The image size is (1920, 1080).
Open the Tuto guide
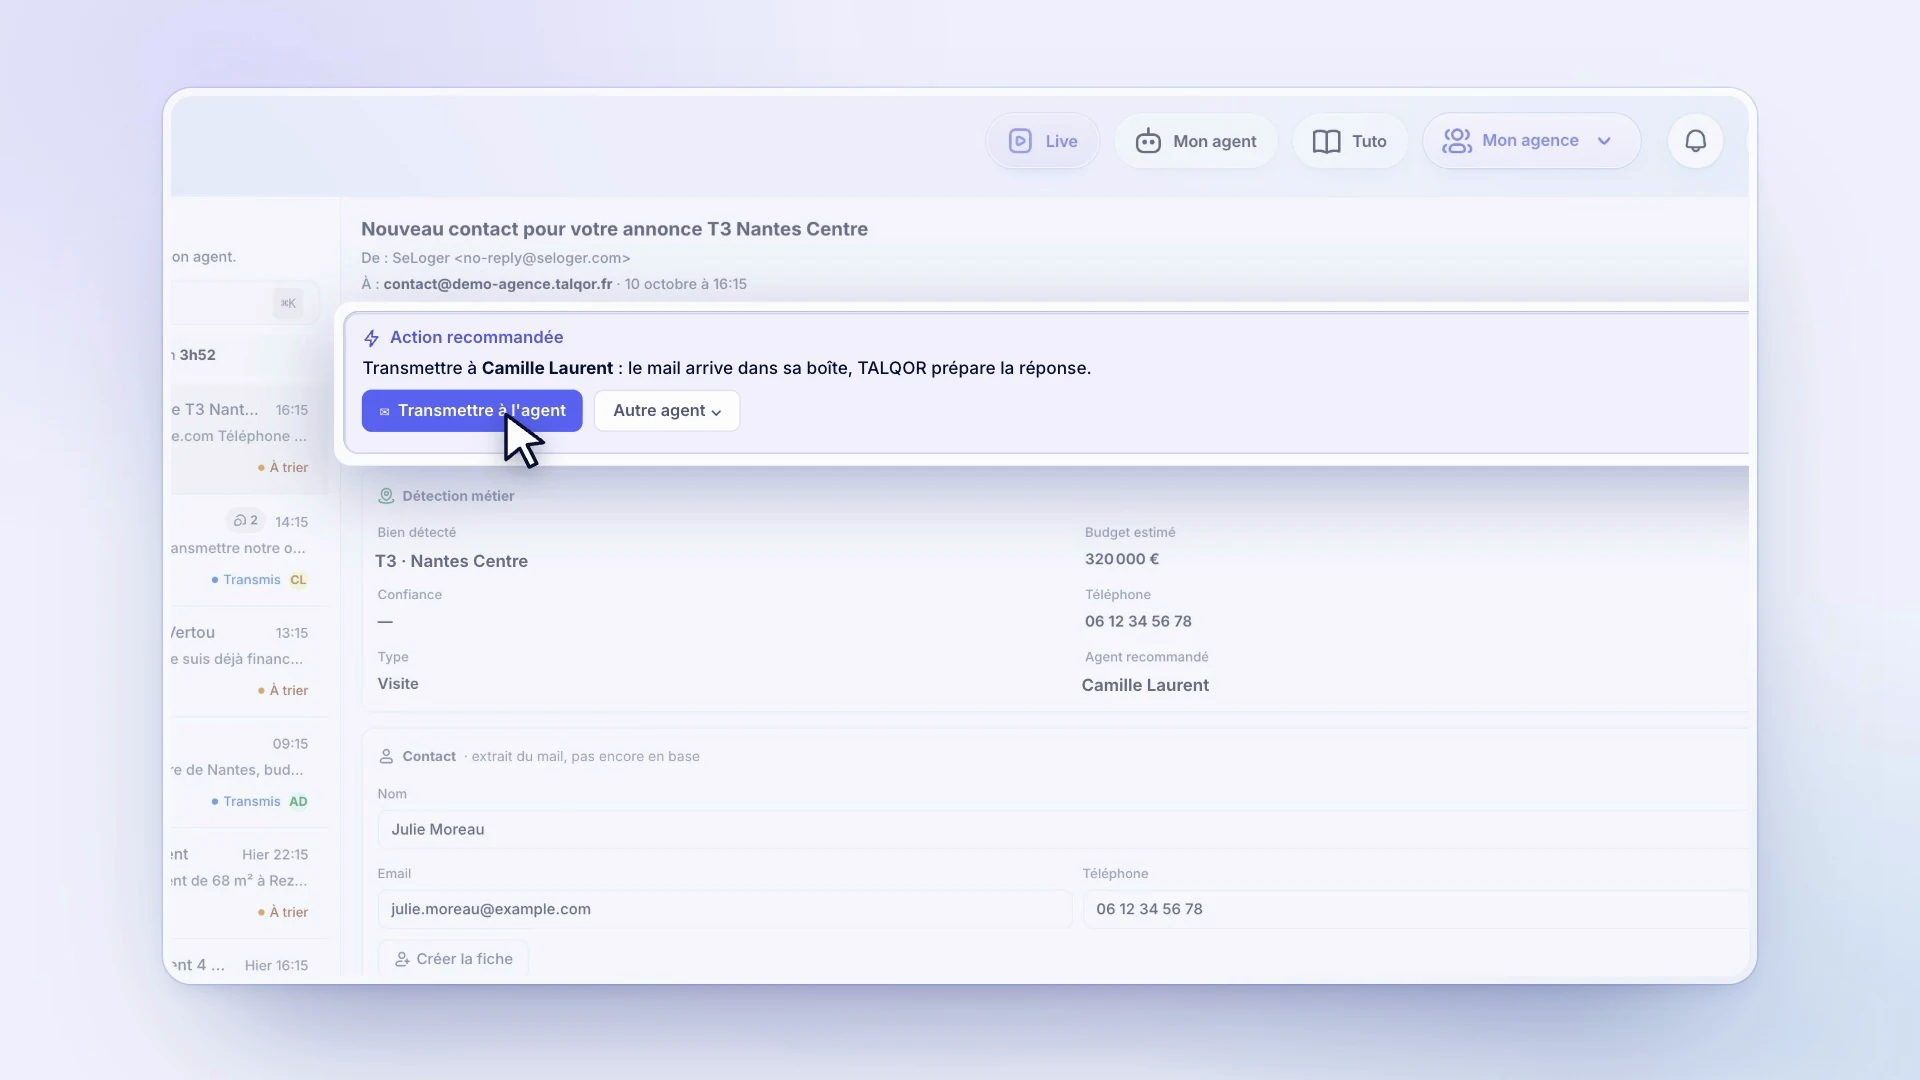[x=1350, y=141]
